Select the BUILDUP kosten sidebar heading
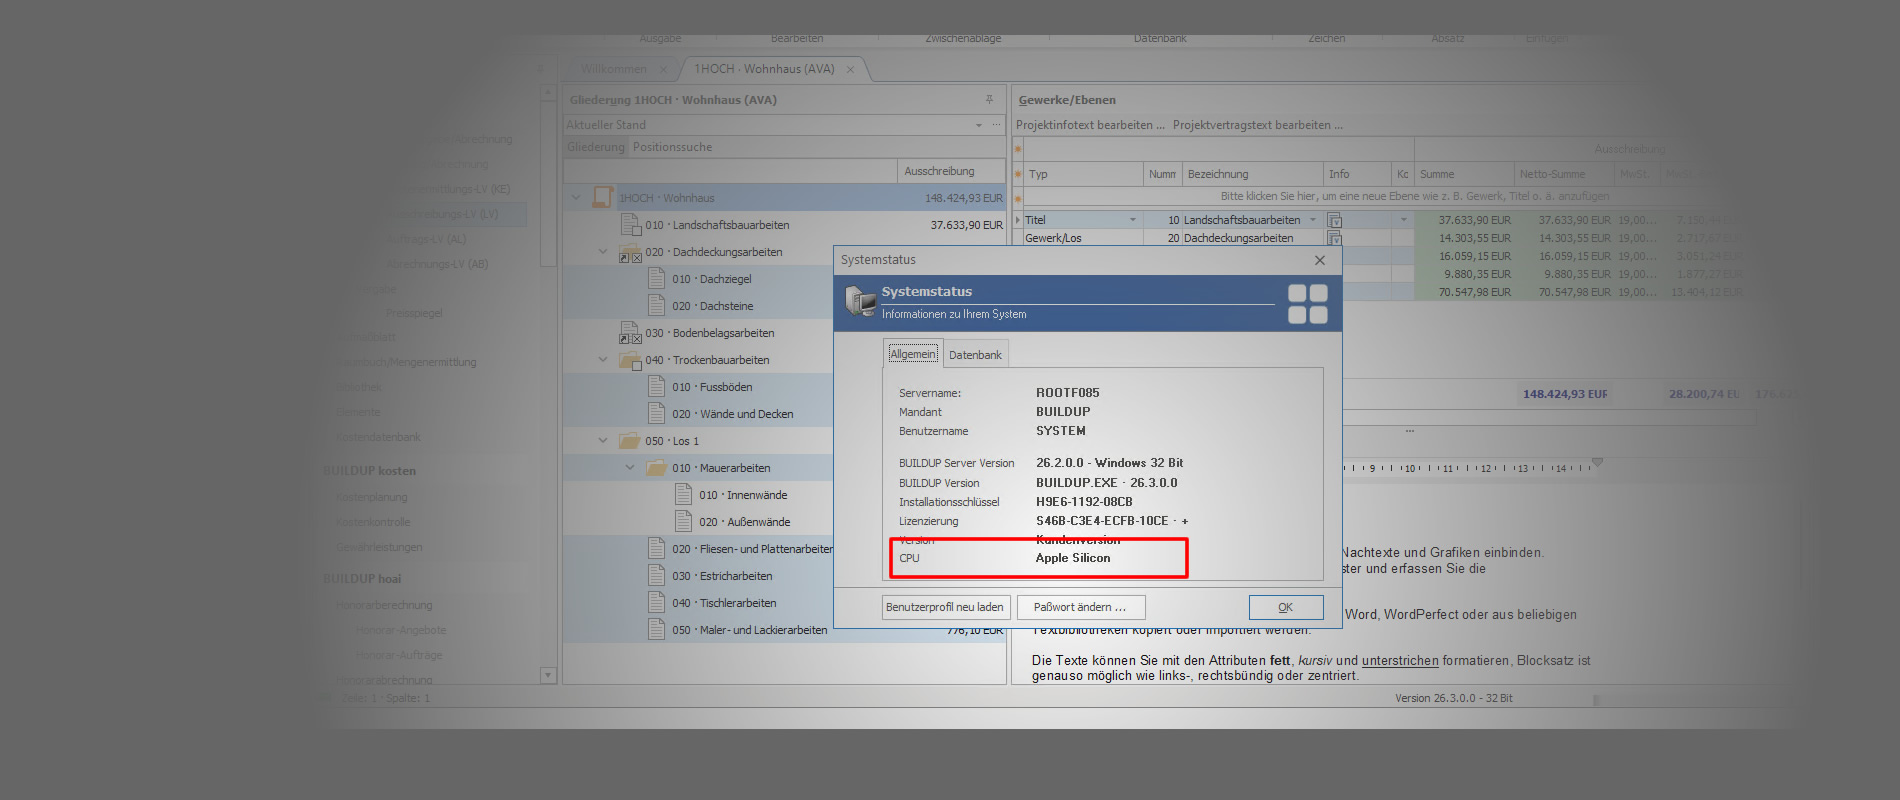 pyautogui.click(x=369, y=471)
